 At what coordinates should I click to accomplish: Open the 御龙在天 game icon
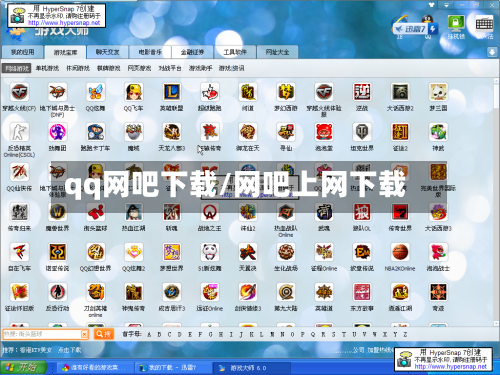pos(248,132)
